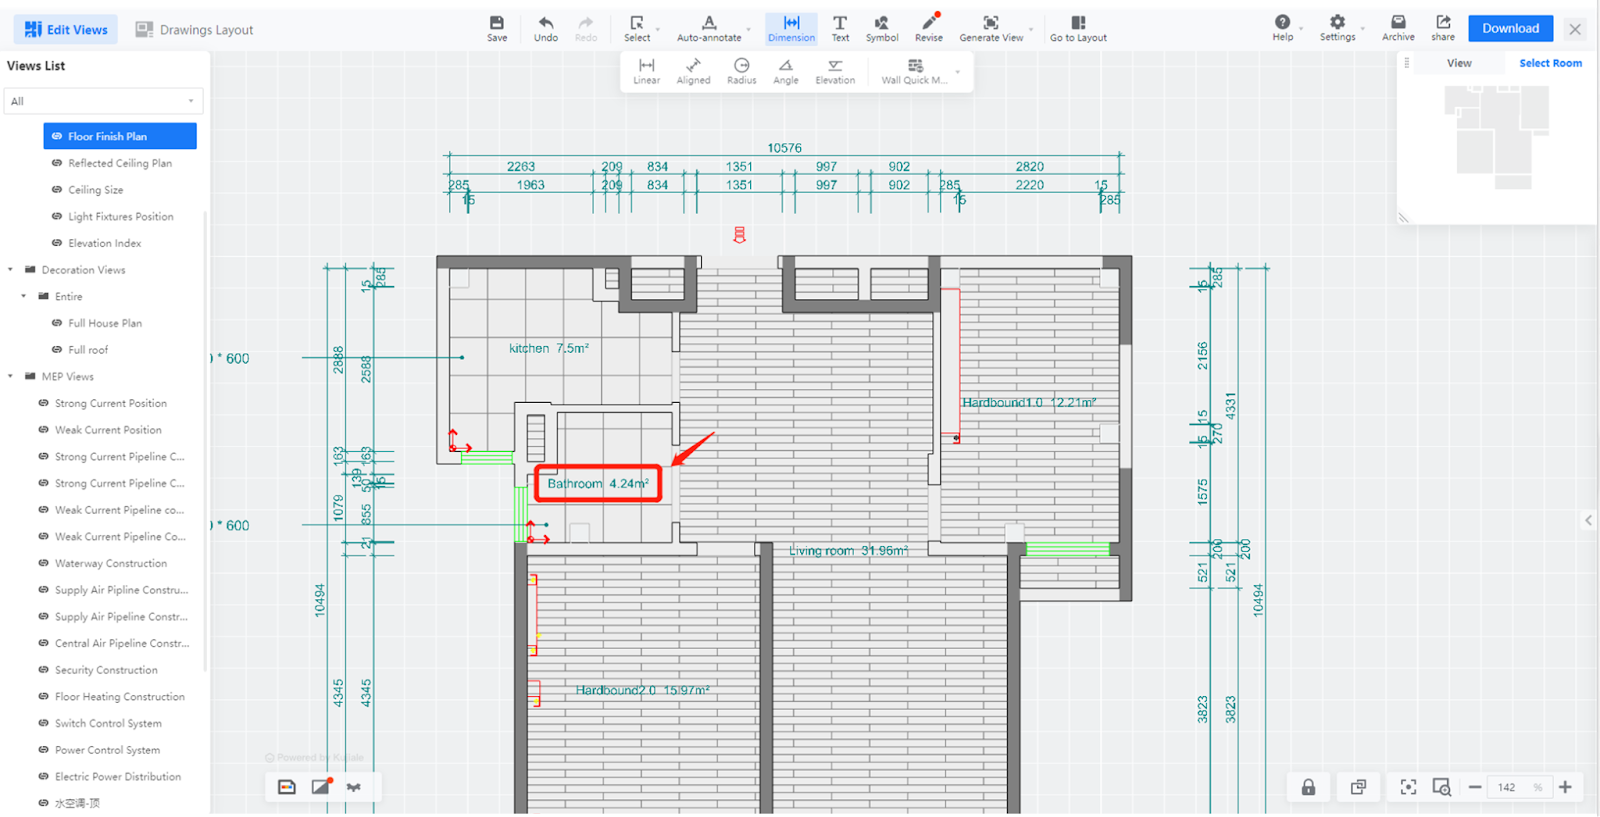Collapse the MEP Views folder

(11, 377)
